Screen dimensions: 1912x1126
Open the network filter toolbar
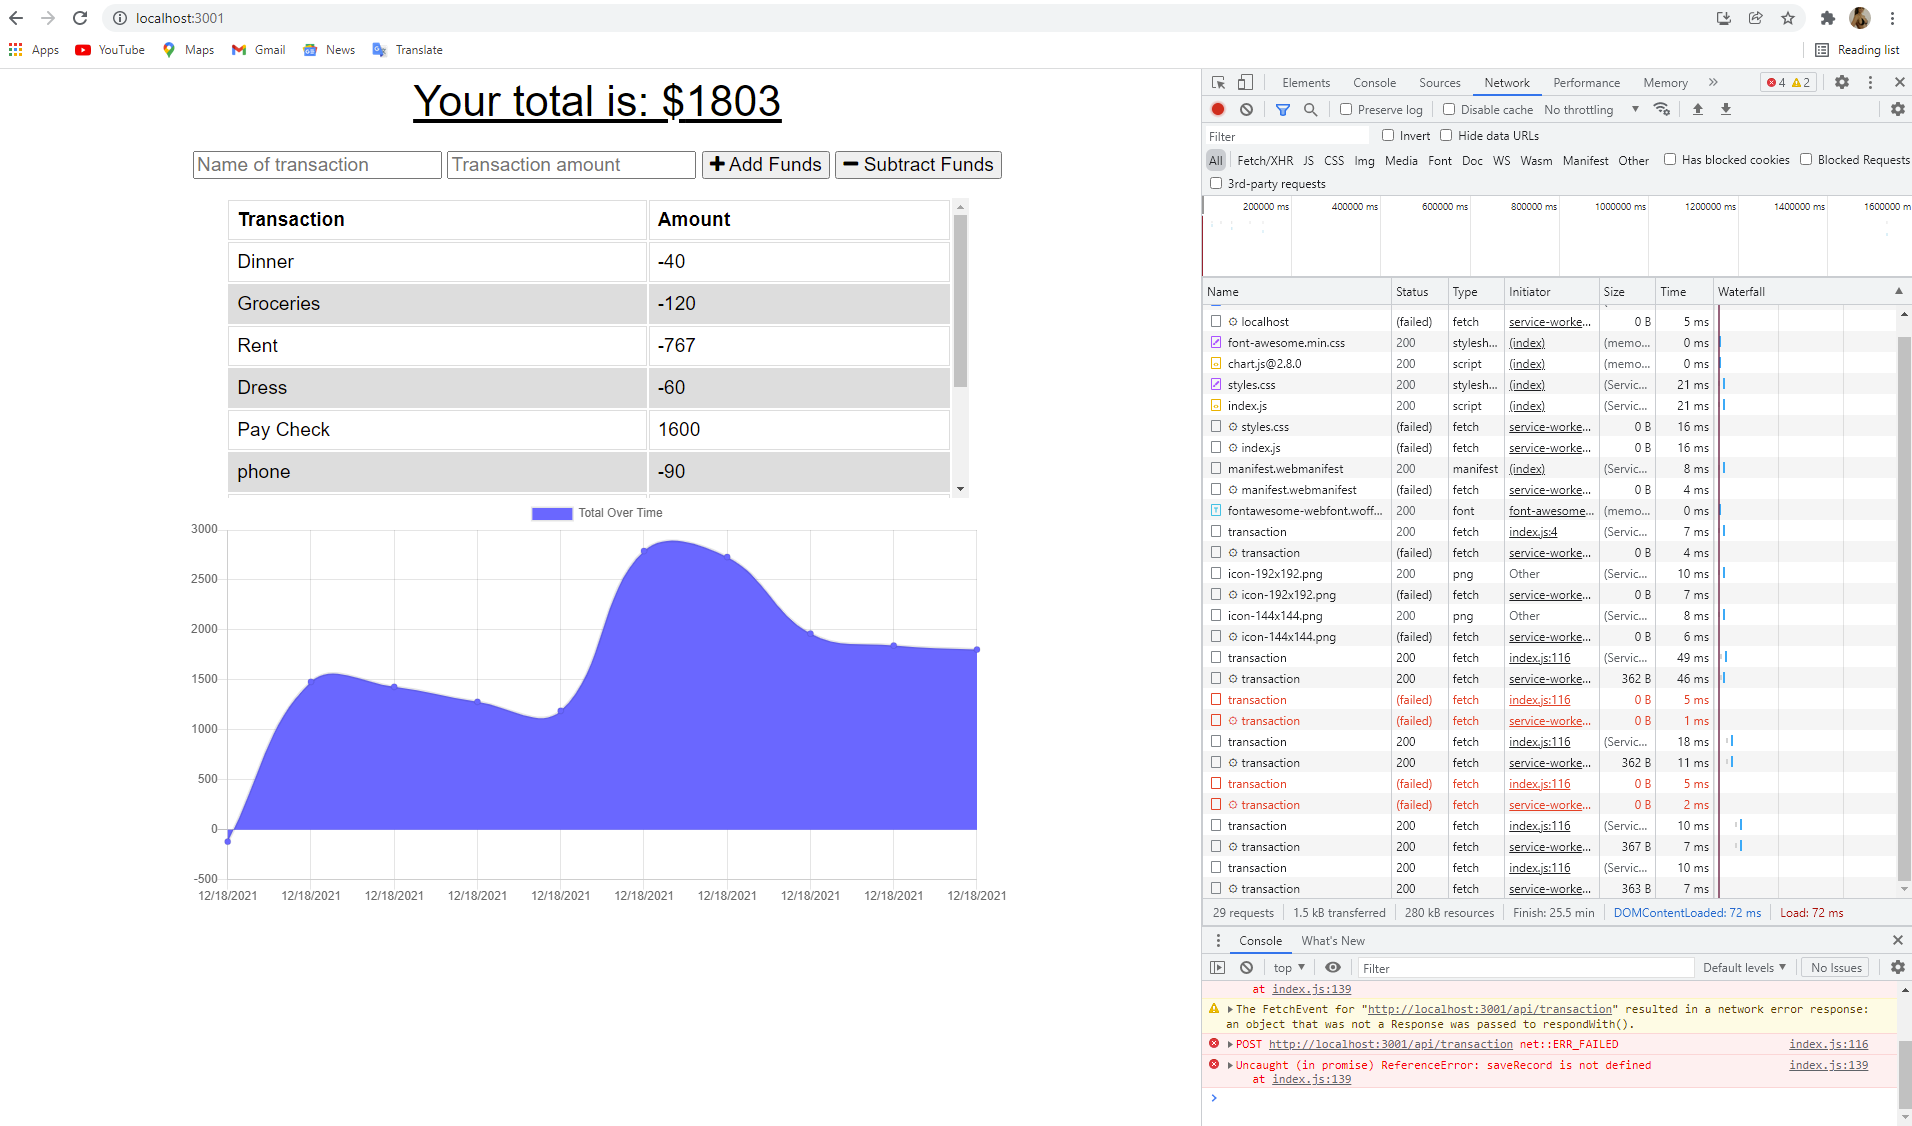1283,109
